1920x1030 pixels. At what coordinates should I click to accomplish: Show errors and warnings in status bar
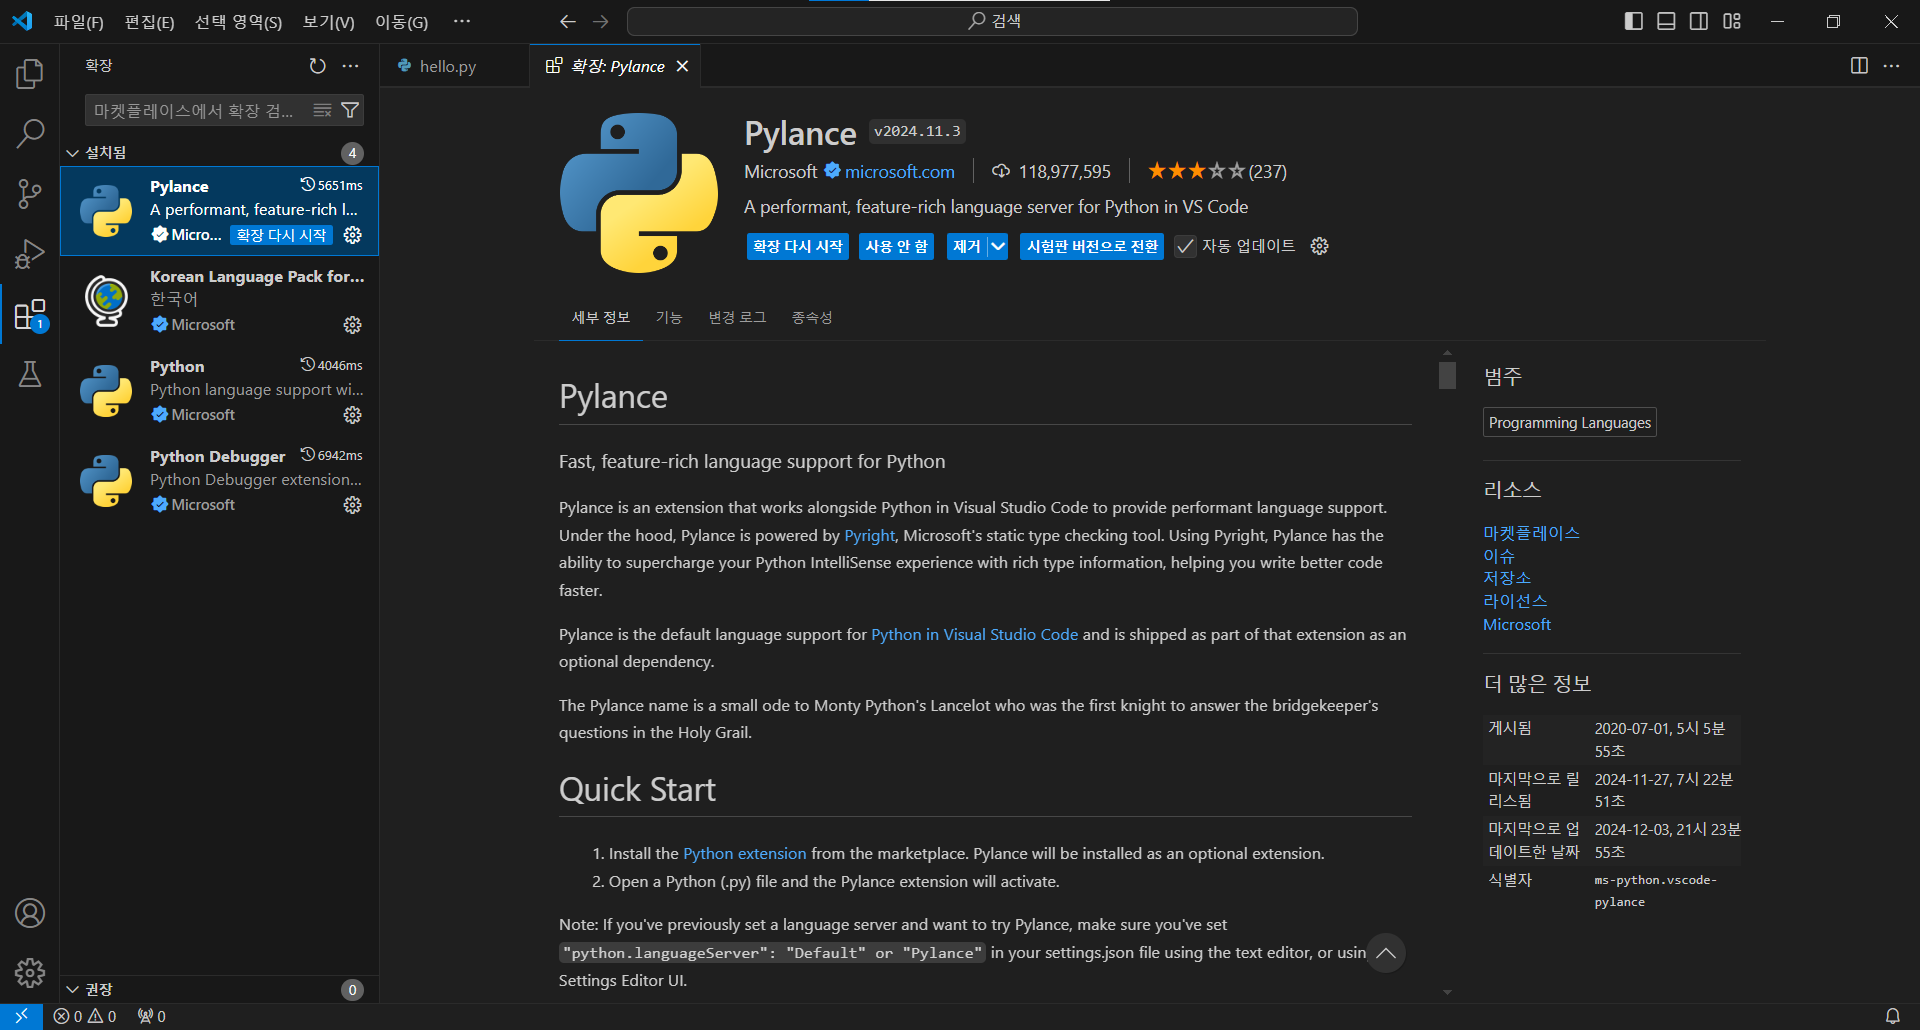pos(85,1016)
